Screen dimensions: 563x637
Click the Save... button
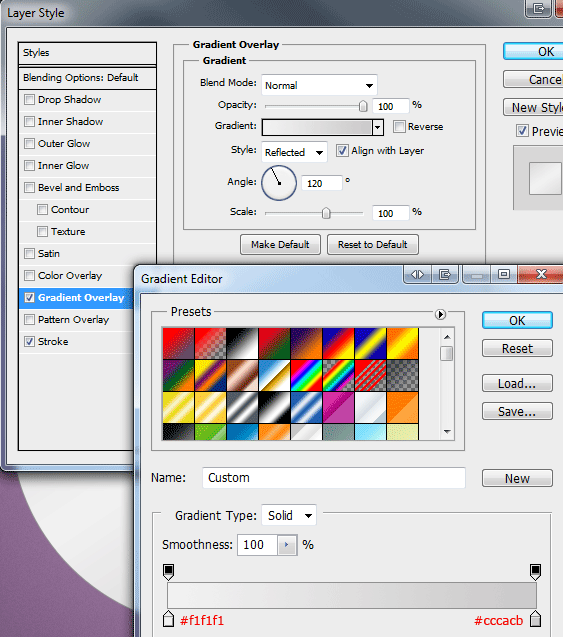517,411
